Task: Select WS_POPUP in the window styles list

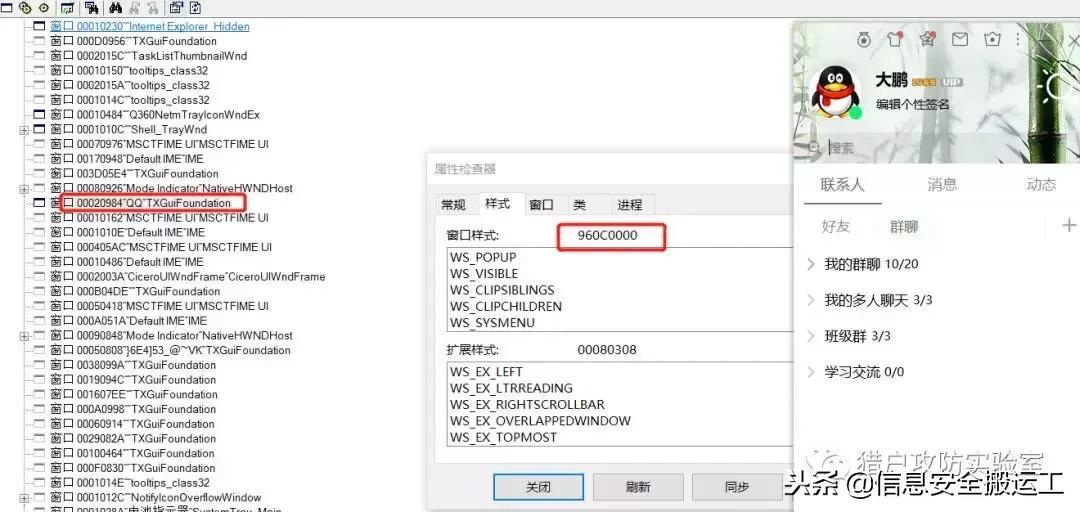Action: coord(483,258)
